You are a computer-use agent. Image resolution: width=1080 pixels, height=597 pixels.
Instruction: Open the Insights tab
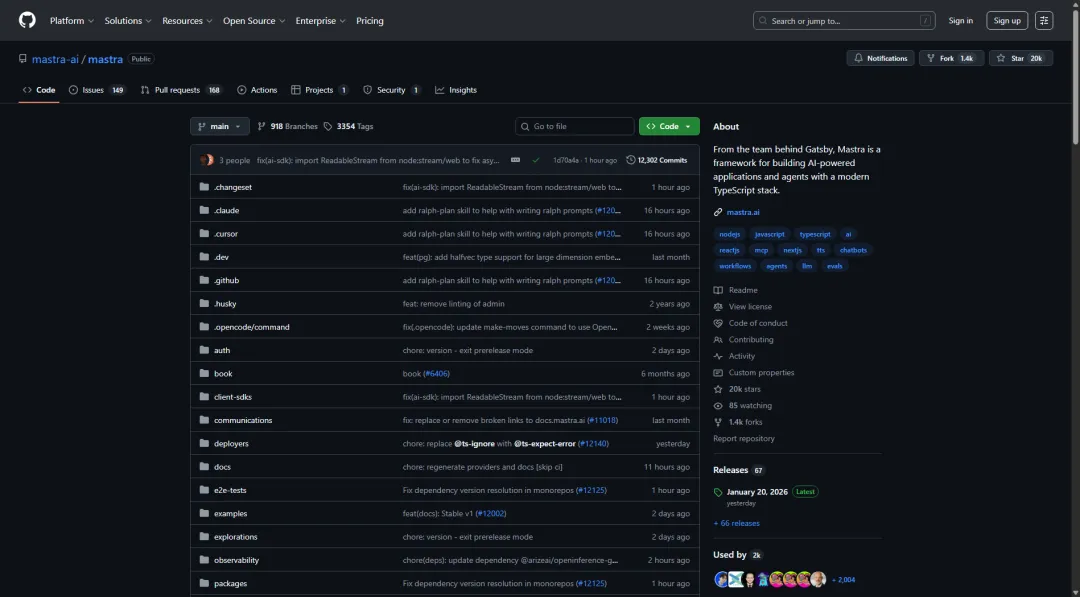[x=456, y=90]
